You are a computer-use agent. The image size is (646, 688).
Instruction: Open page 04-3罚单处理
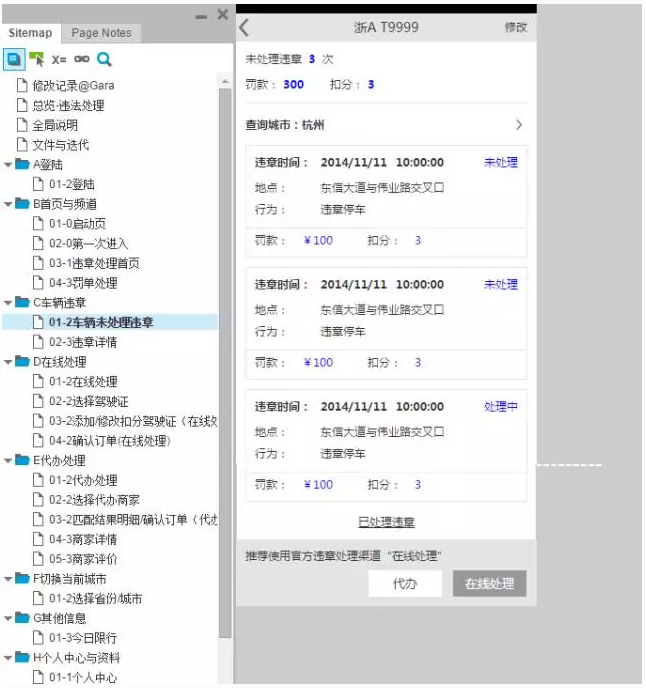[83, 283]
